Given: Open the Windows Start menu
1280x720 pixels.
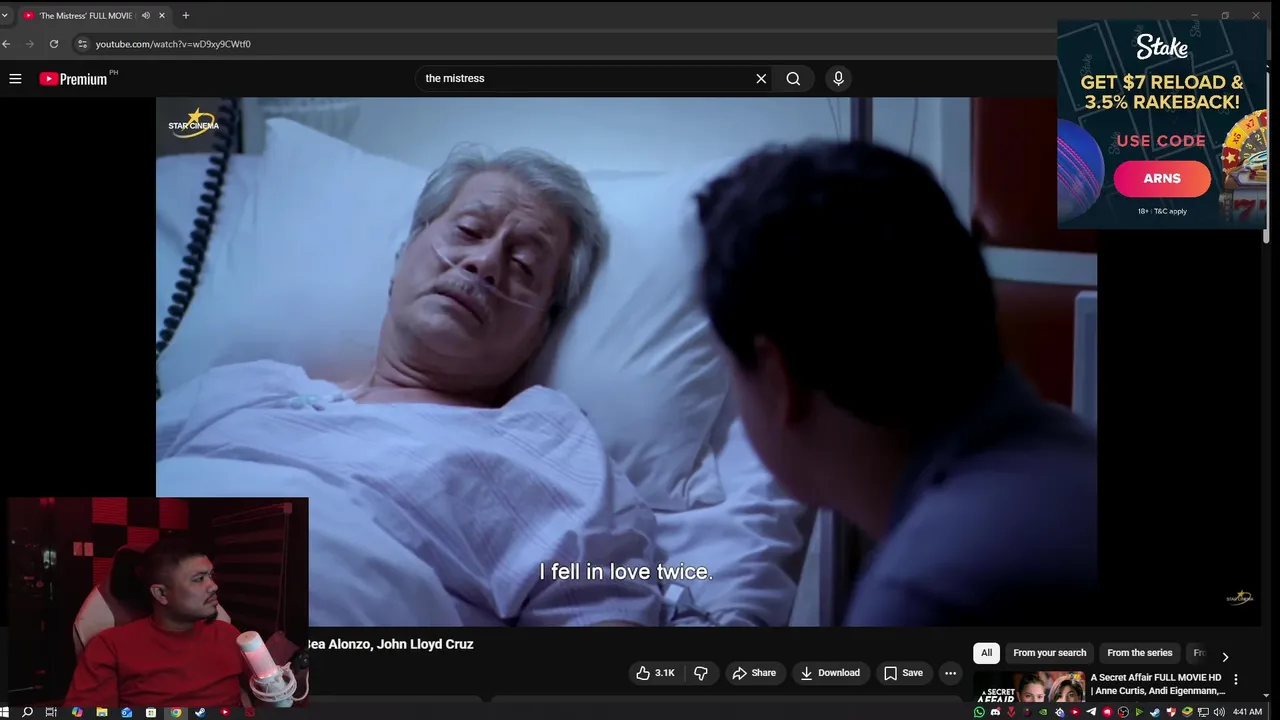Looking at the screenshot, I should (x=4, y=712).
